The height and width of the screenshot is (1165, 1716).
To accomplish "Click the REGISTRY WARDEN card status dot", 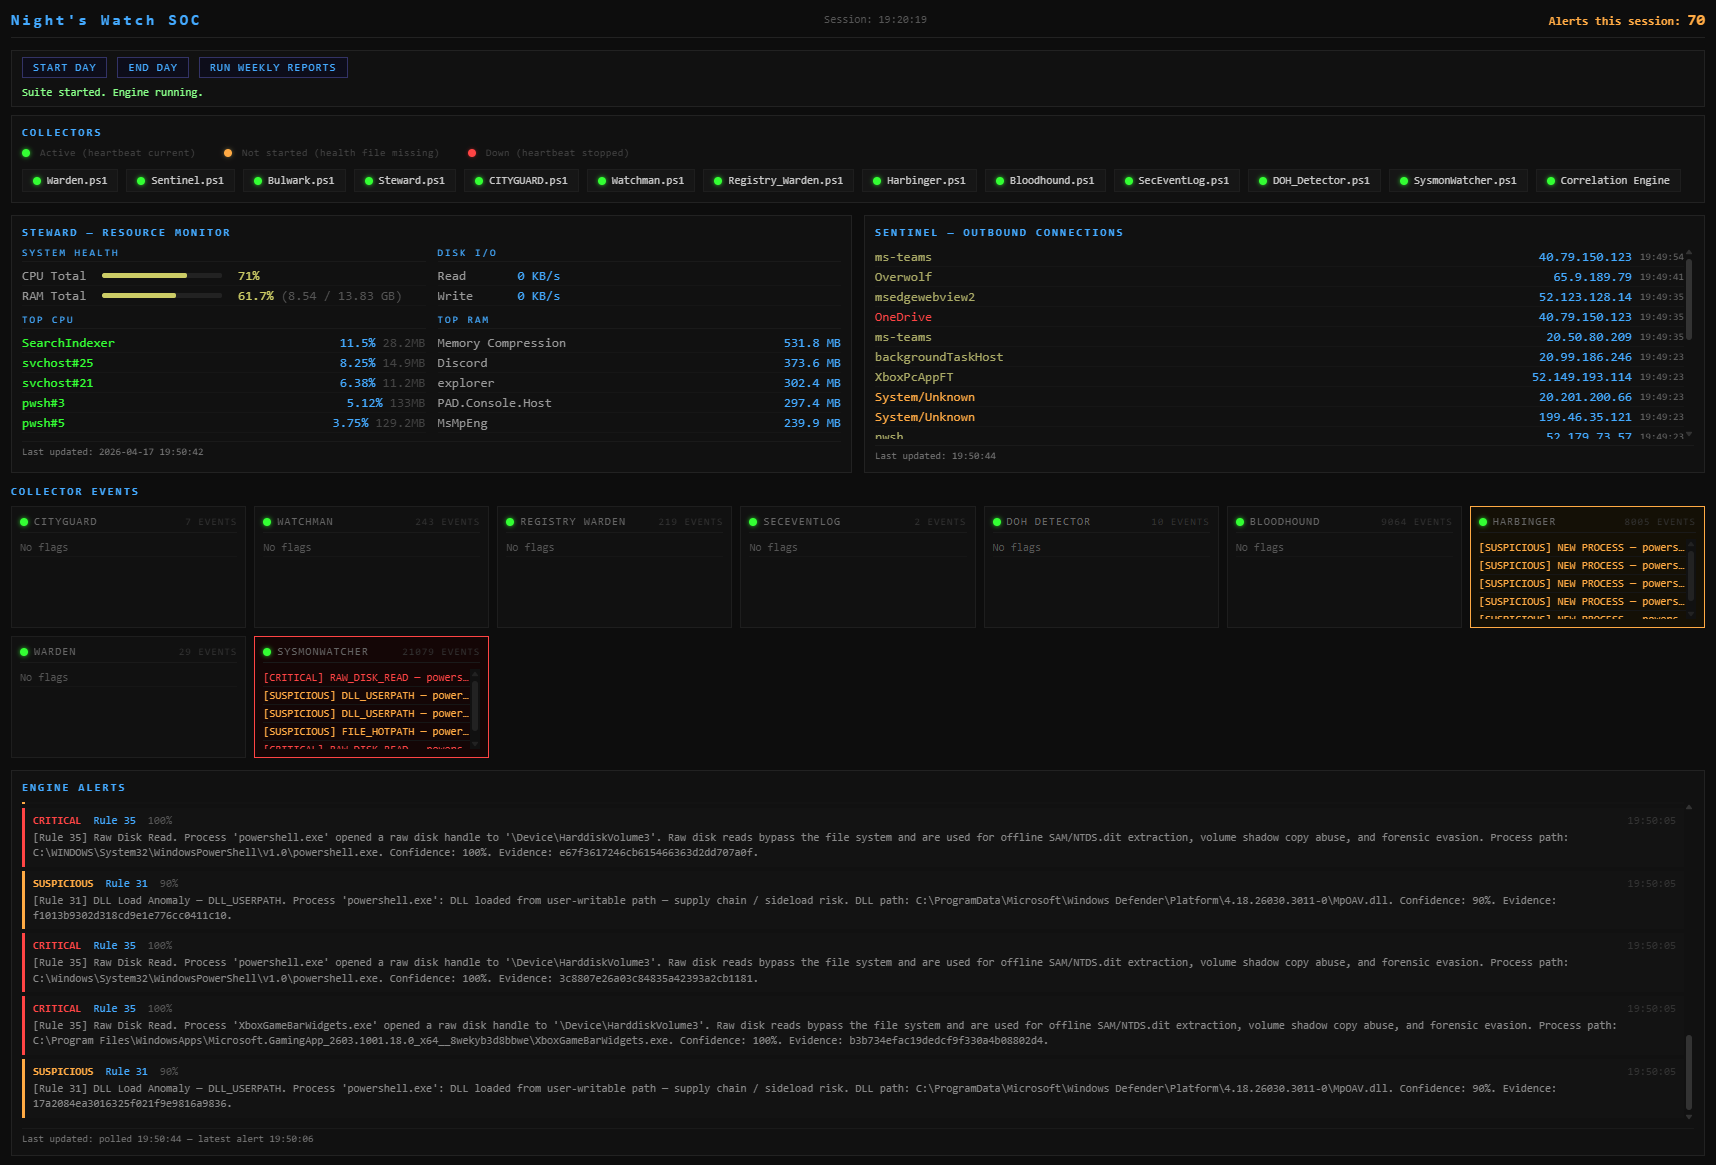I will click(510, 522).
